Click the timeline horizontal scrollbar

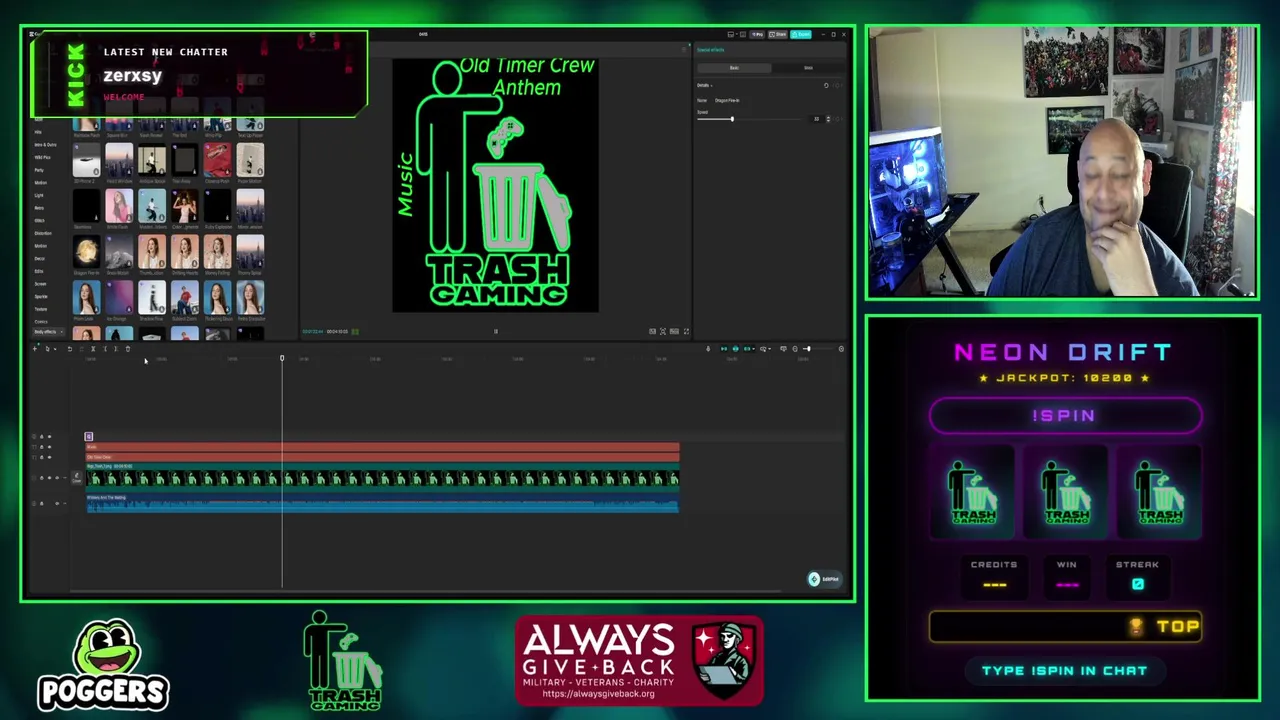(x=425, y=591)
